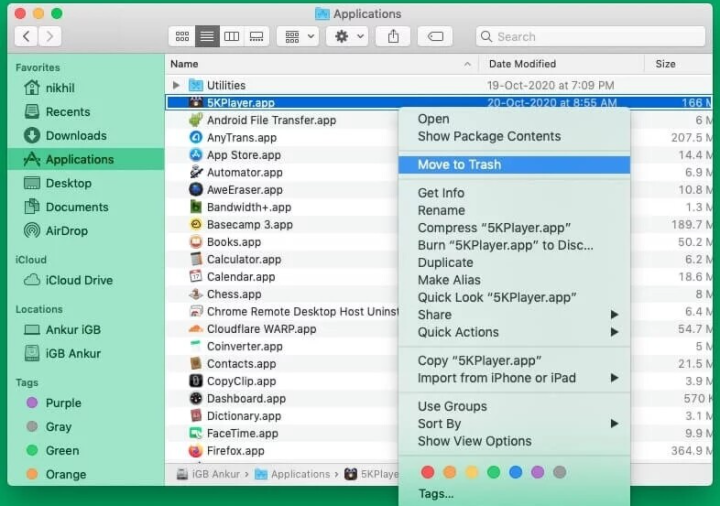Choose Make Alias from context menu

click(514, 280)
